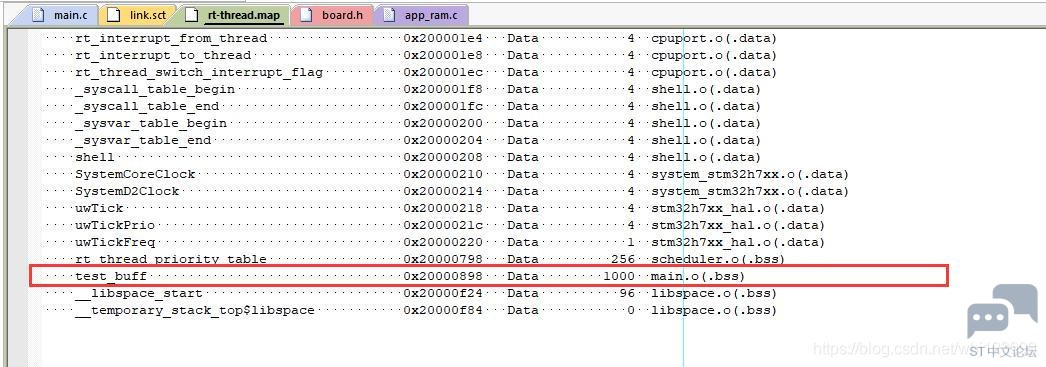Click address 0x200001fc
1046x367 pixels.
point(443,106)
